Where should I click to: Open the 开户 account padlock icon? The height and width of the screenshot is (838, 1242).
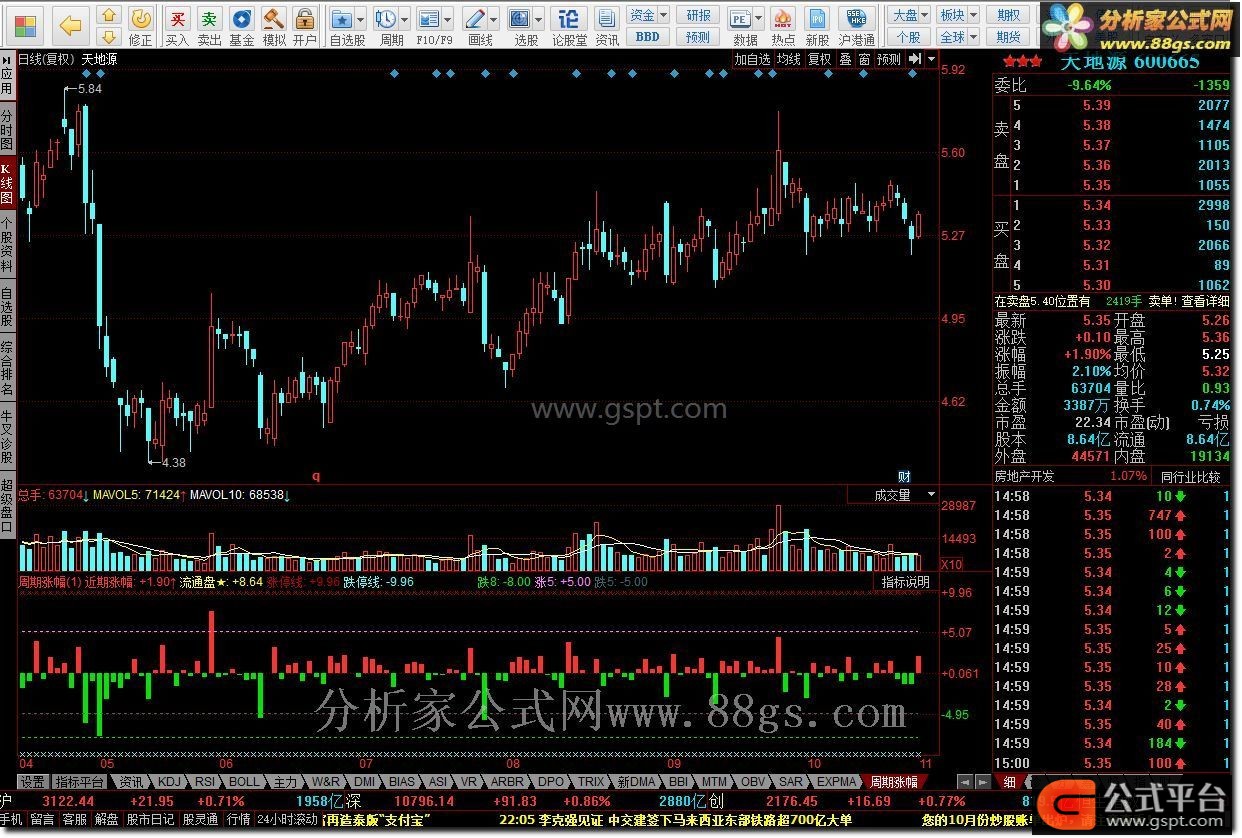click(305, 25)
